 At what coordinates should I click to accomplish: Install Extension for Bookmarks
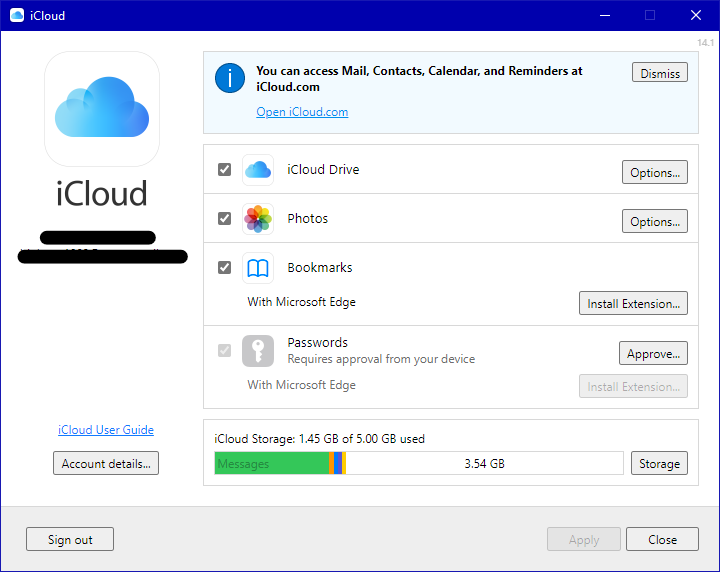click(633, 303)
